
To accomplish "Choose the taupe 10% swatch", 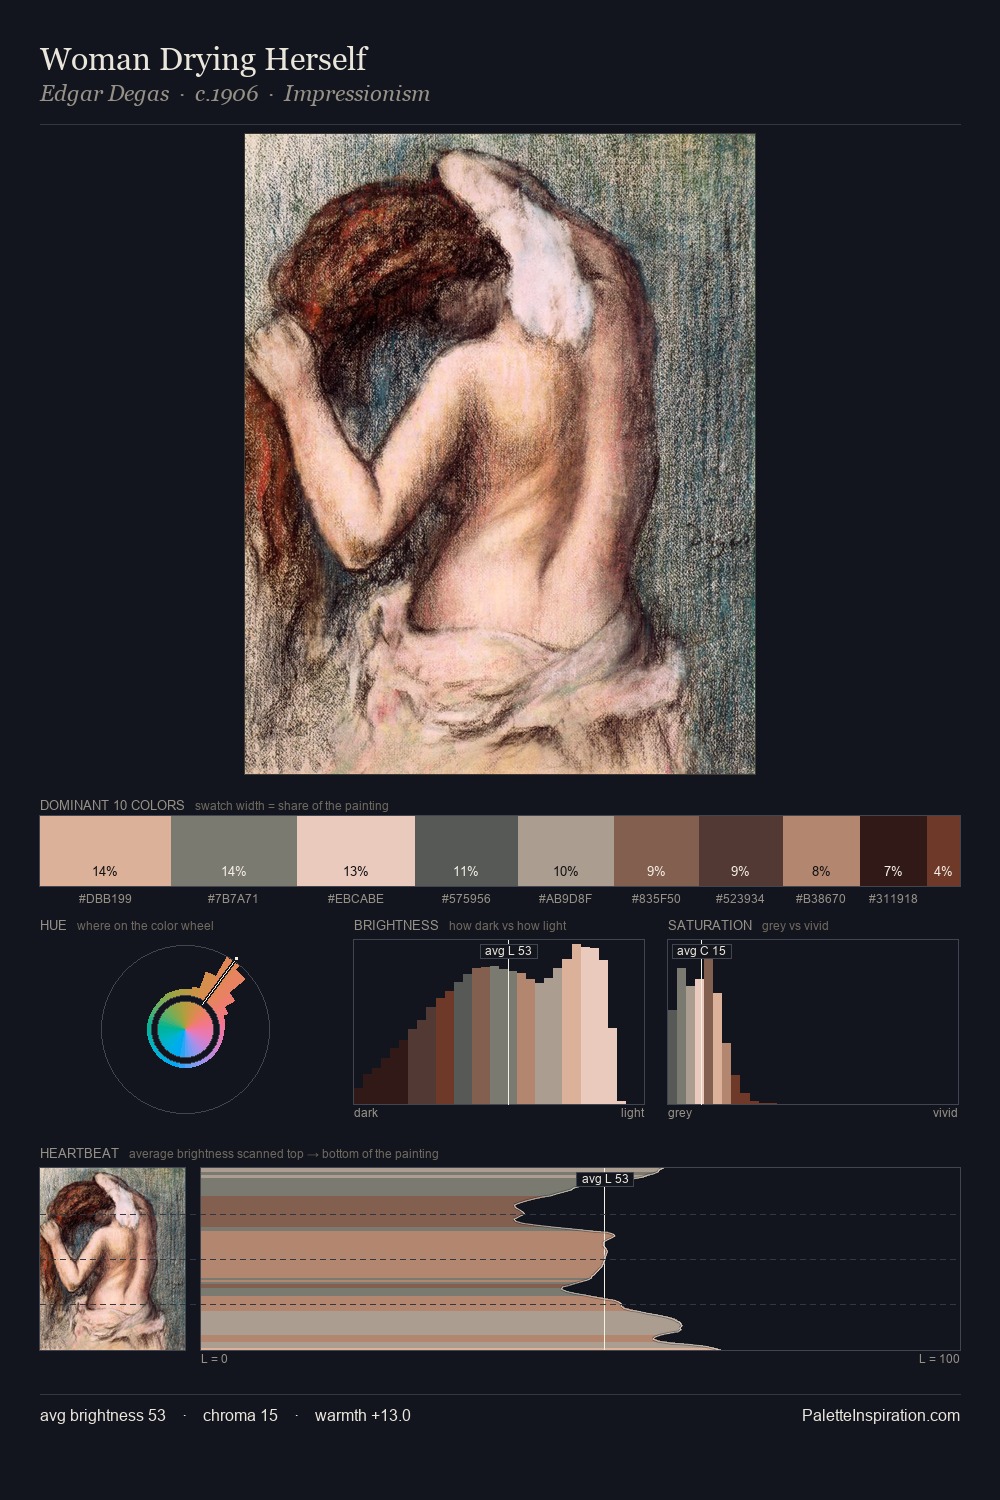I will pos(566,851).
